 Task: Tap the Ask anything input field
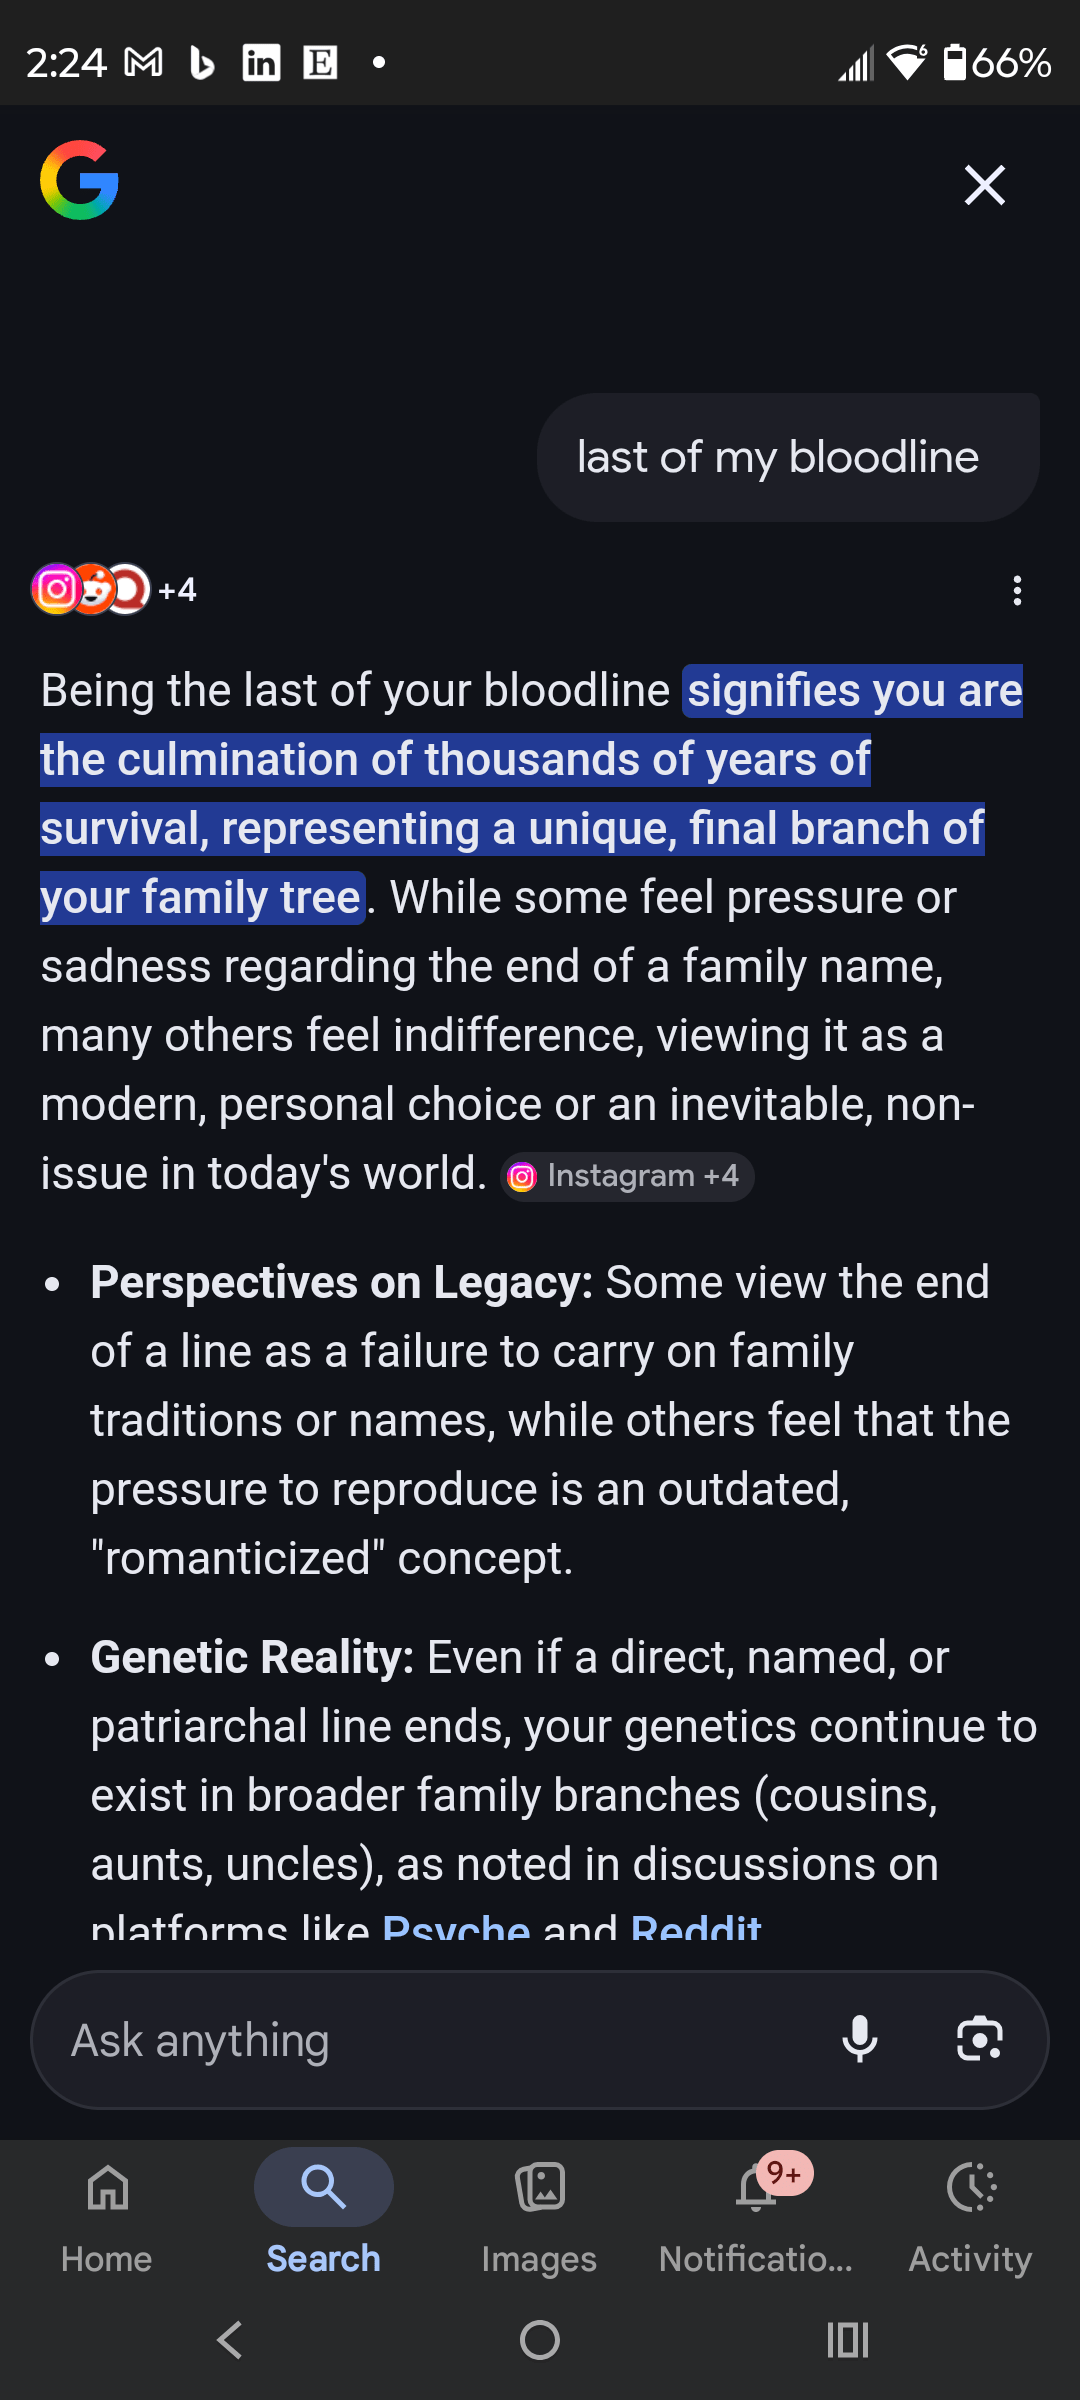(430, 2040)
